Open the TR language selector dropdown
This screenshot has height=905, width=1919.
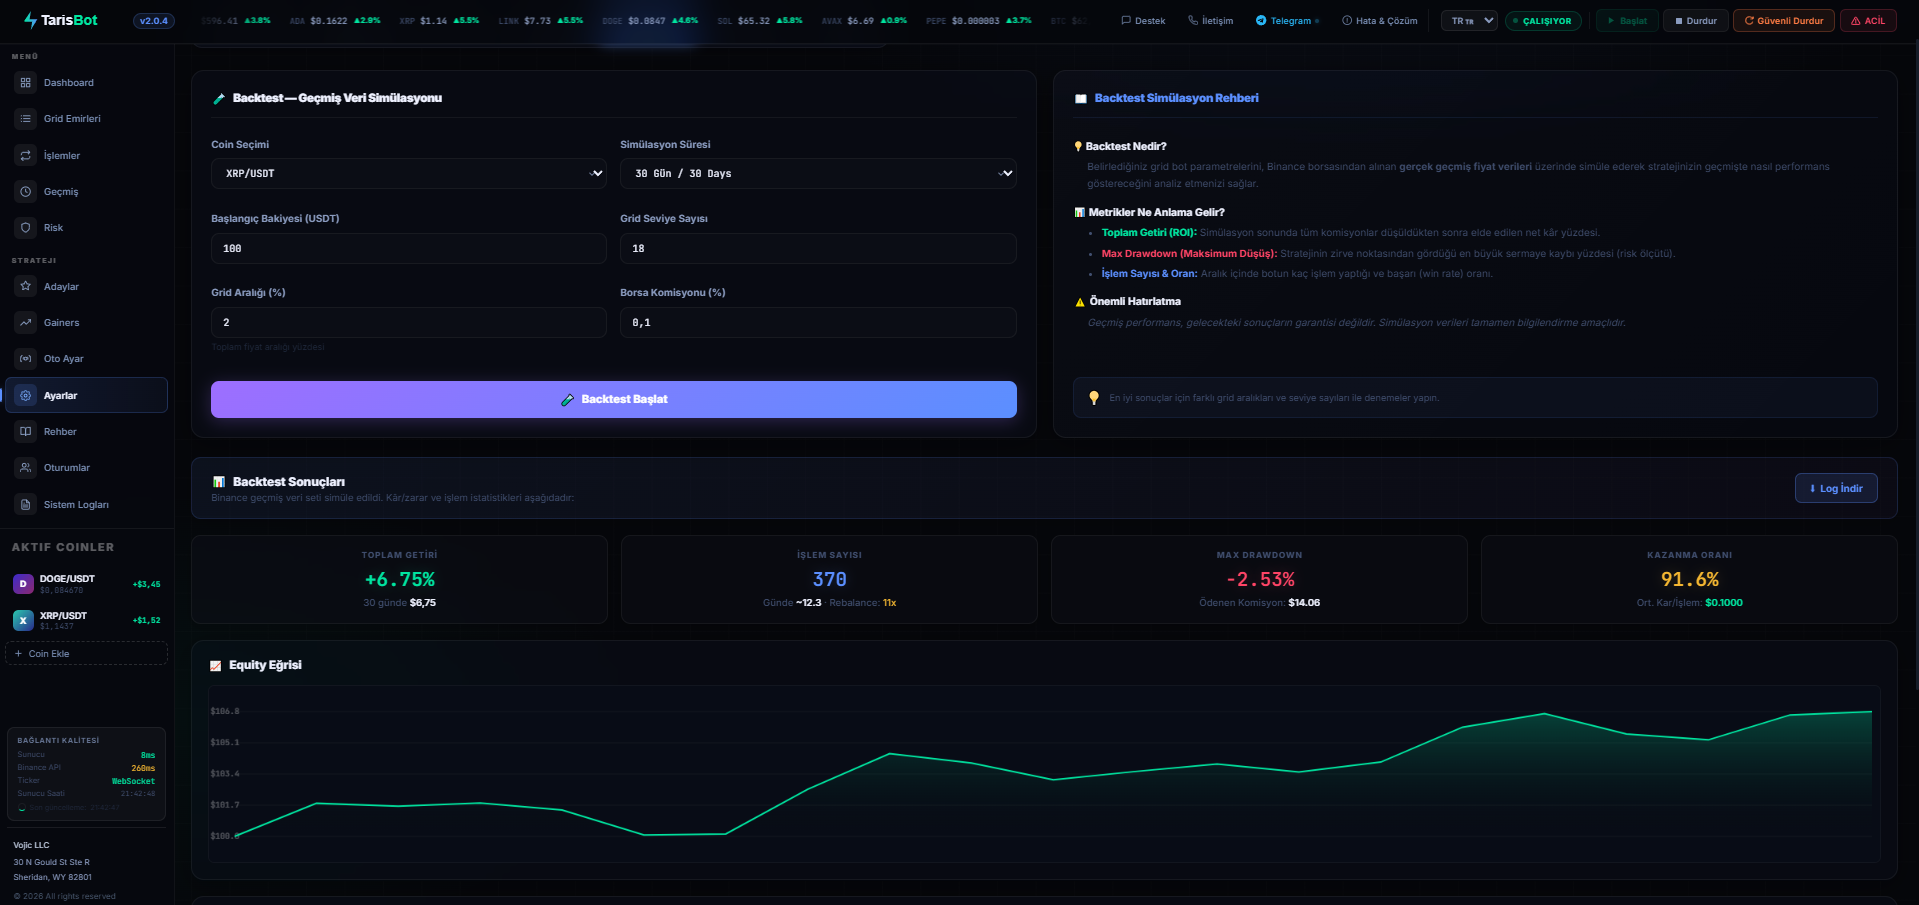coord(1469,20)
